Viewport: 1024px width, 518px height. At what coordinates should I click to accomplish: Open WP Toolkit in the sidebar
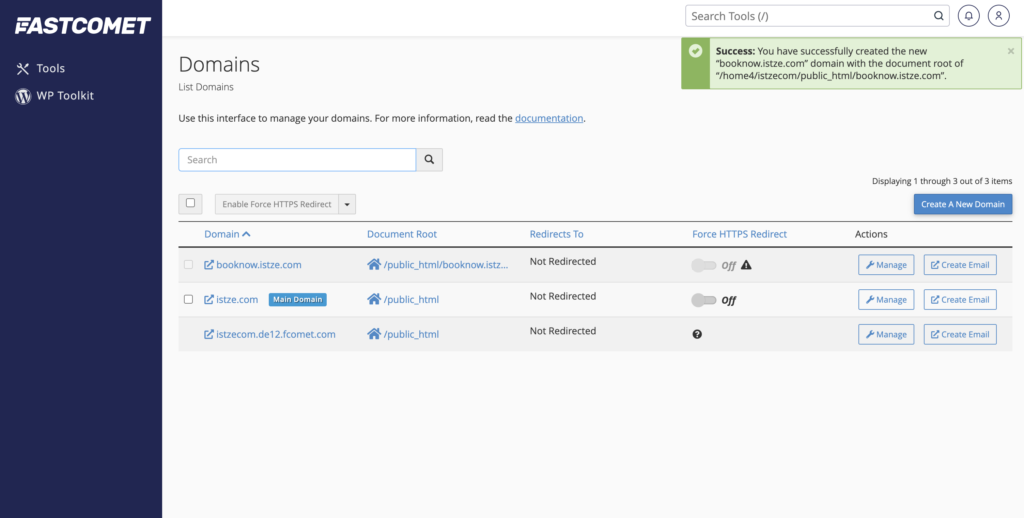point(64,96)
